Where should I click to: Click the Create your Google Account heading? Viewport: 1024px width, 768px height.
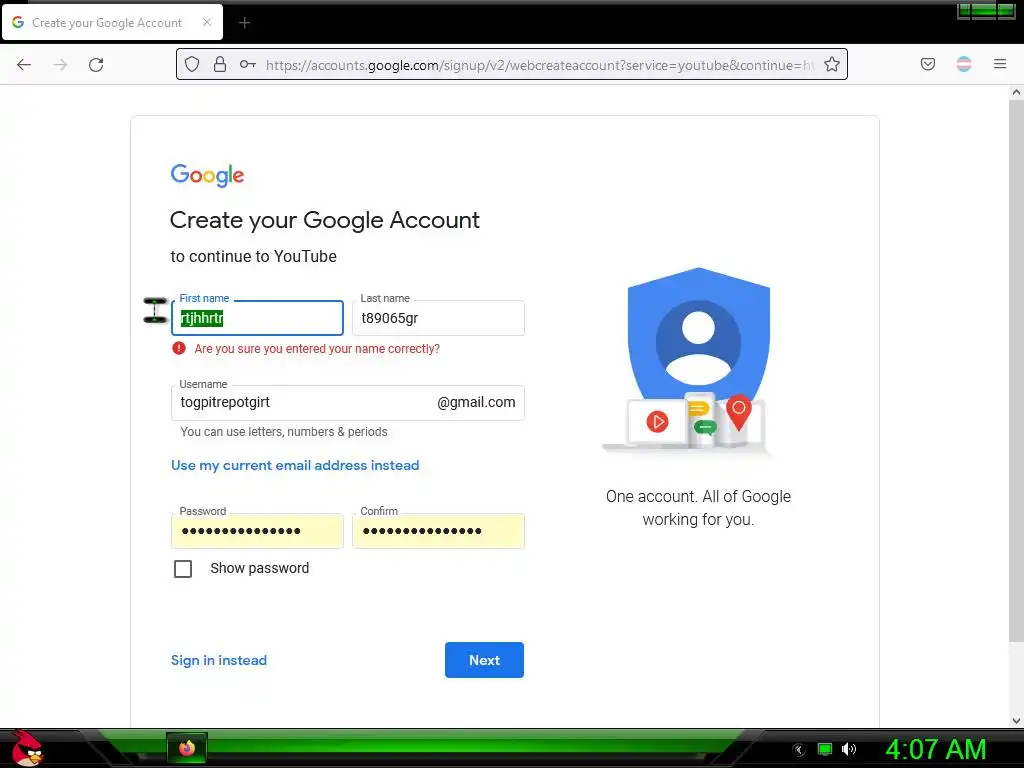tap(325, 220)
